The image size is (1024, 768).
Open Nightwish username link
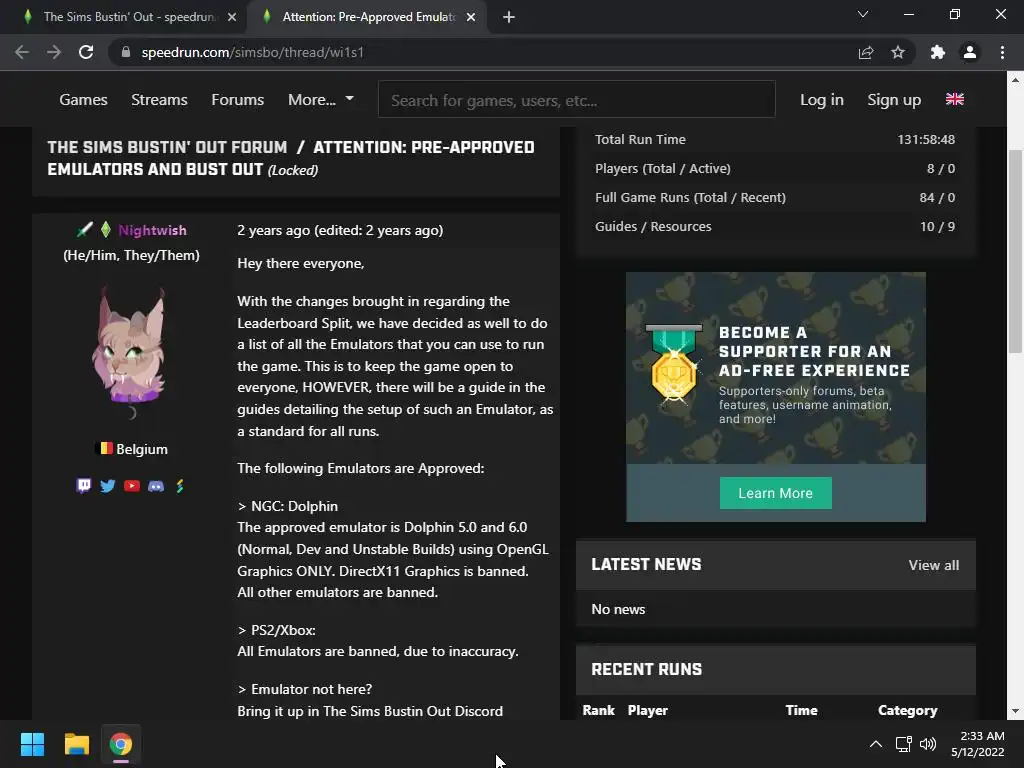(x=152, y=230)
